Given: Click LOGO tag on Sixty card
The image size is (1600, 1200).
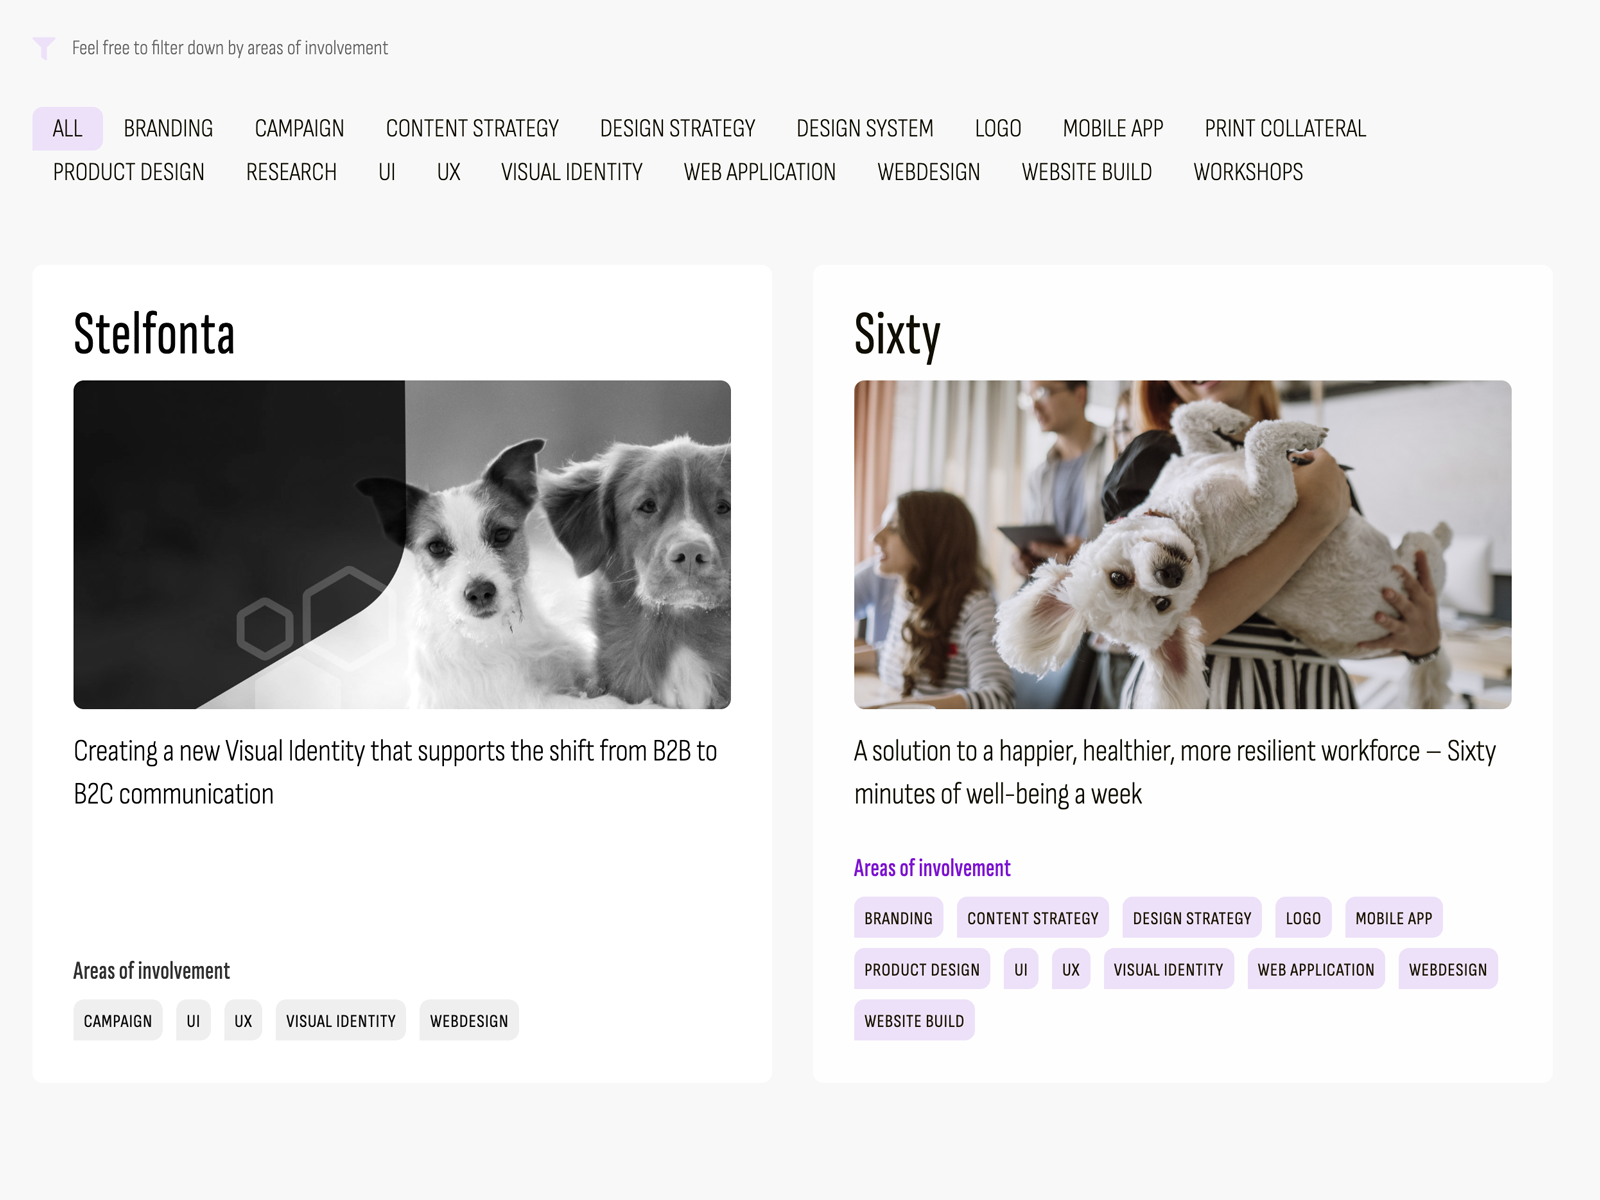Looking at the screenshot, I should tap(1303, 917).
